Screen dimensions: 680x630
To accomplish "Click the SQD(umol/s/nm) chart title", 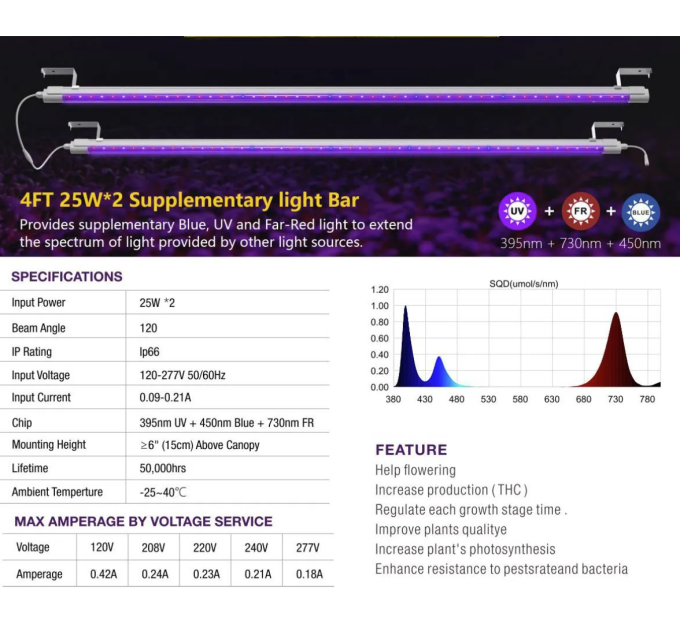I will (523, 284).
